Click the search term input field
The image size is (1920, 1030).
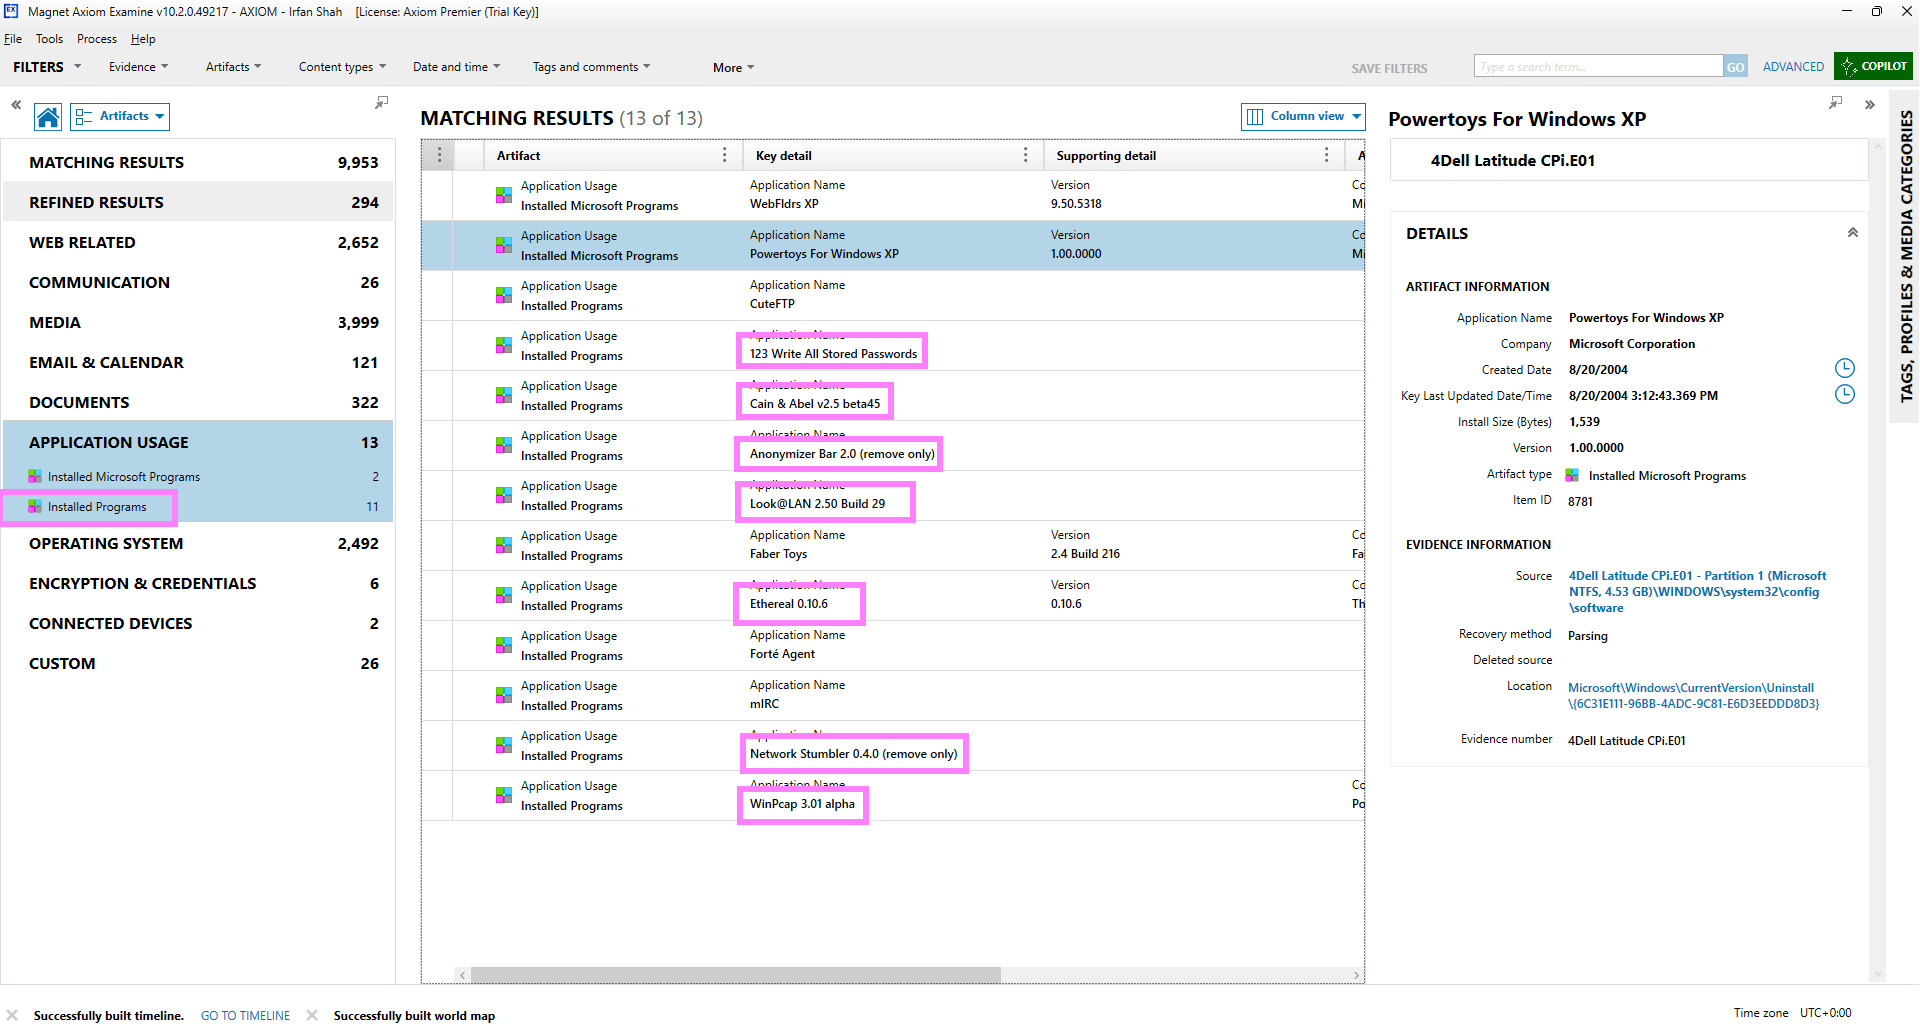1598,67
